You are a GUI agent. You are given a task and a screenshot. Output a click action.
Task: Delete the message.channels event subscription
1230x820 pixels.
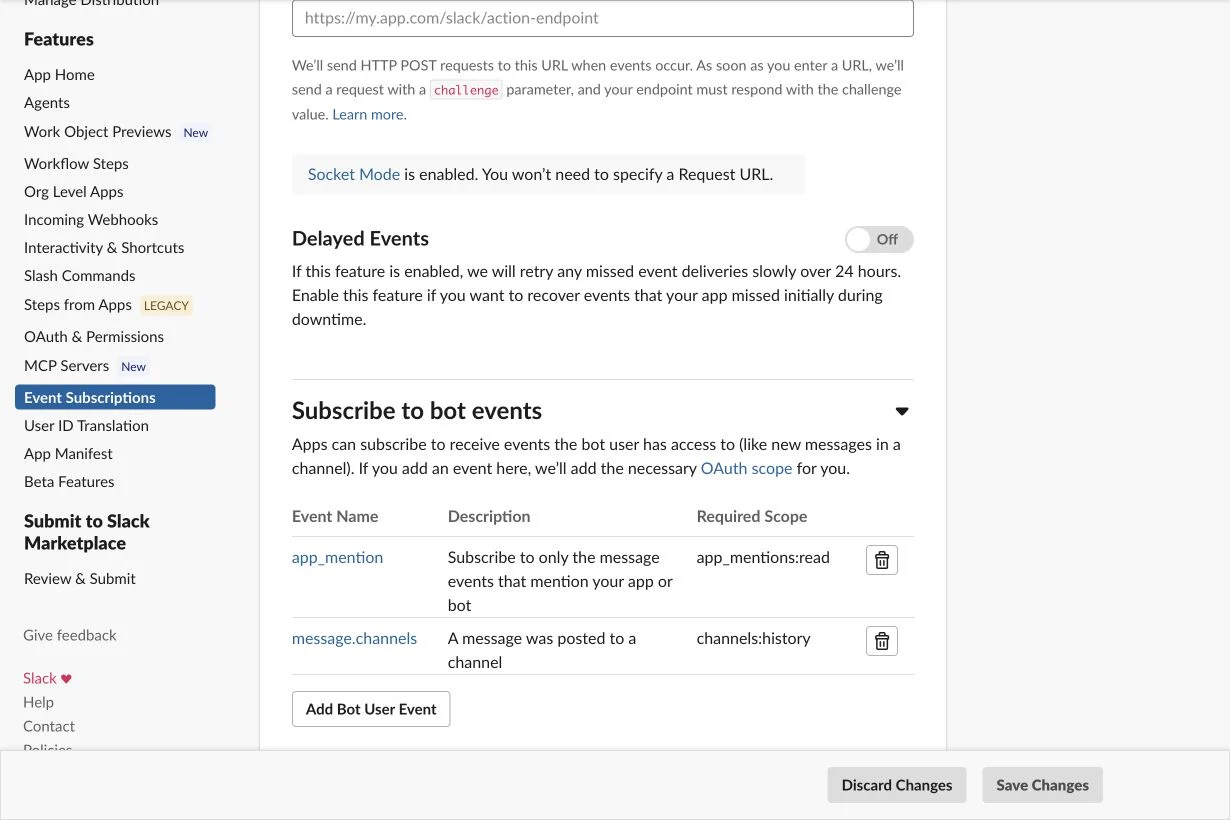(882, 641)
